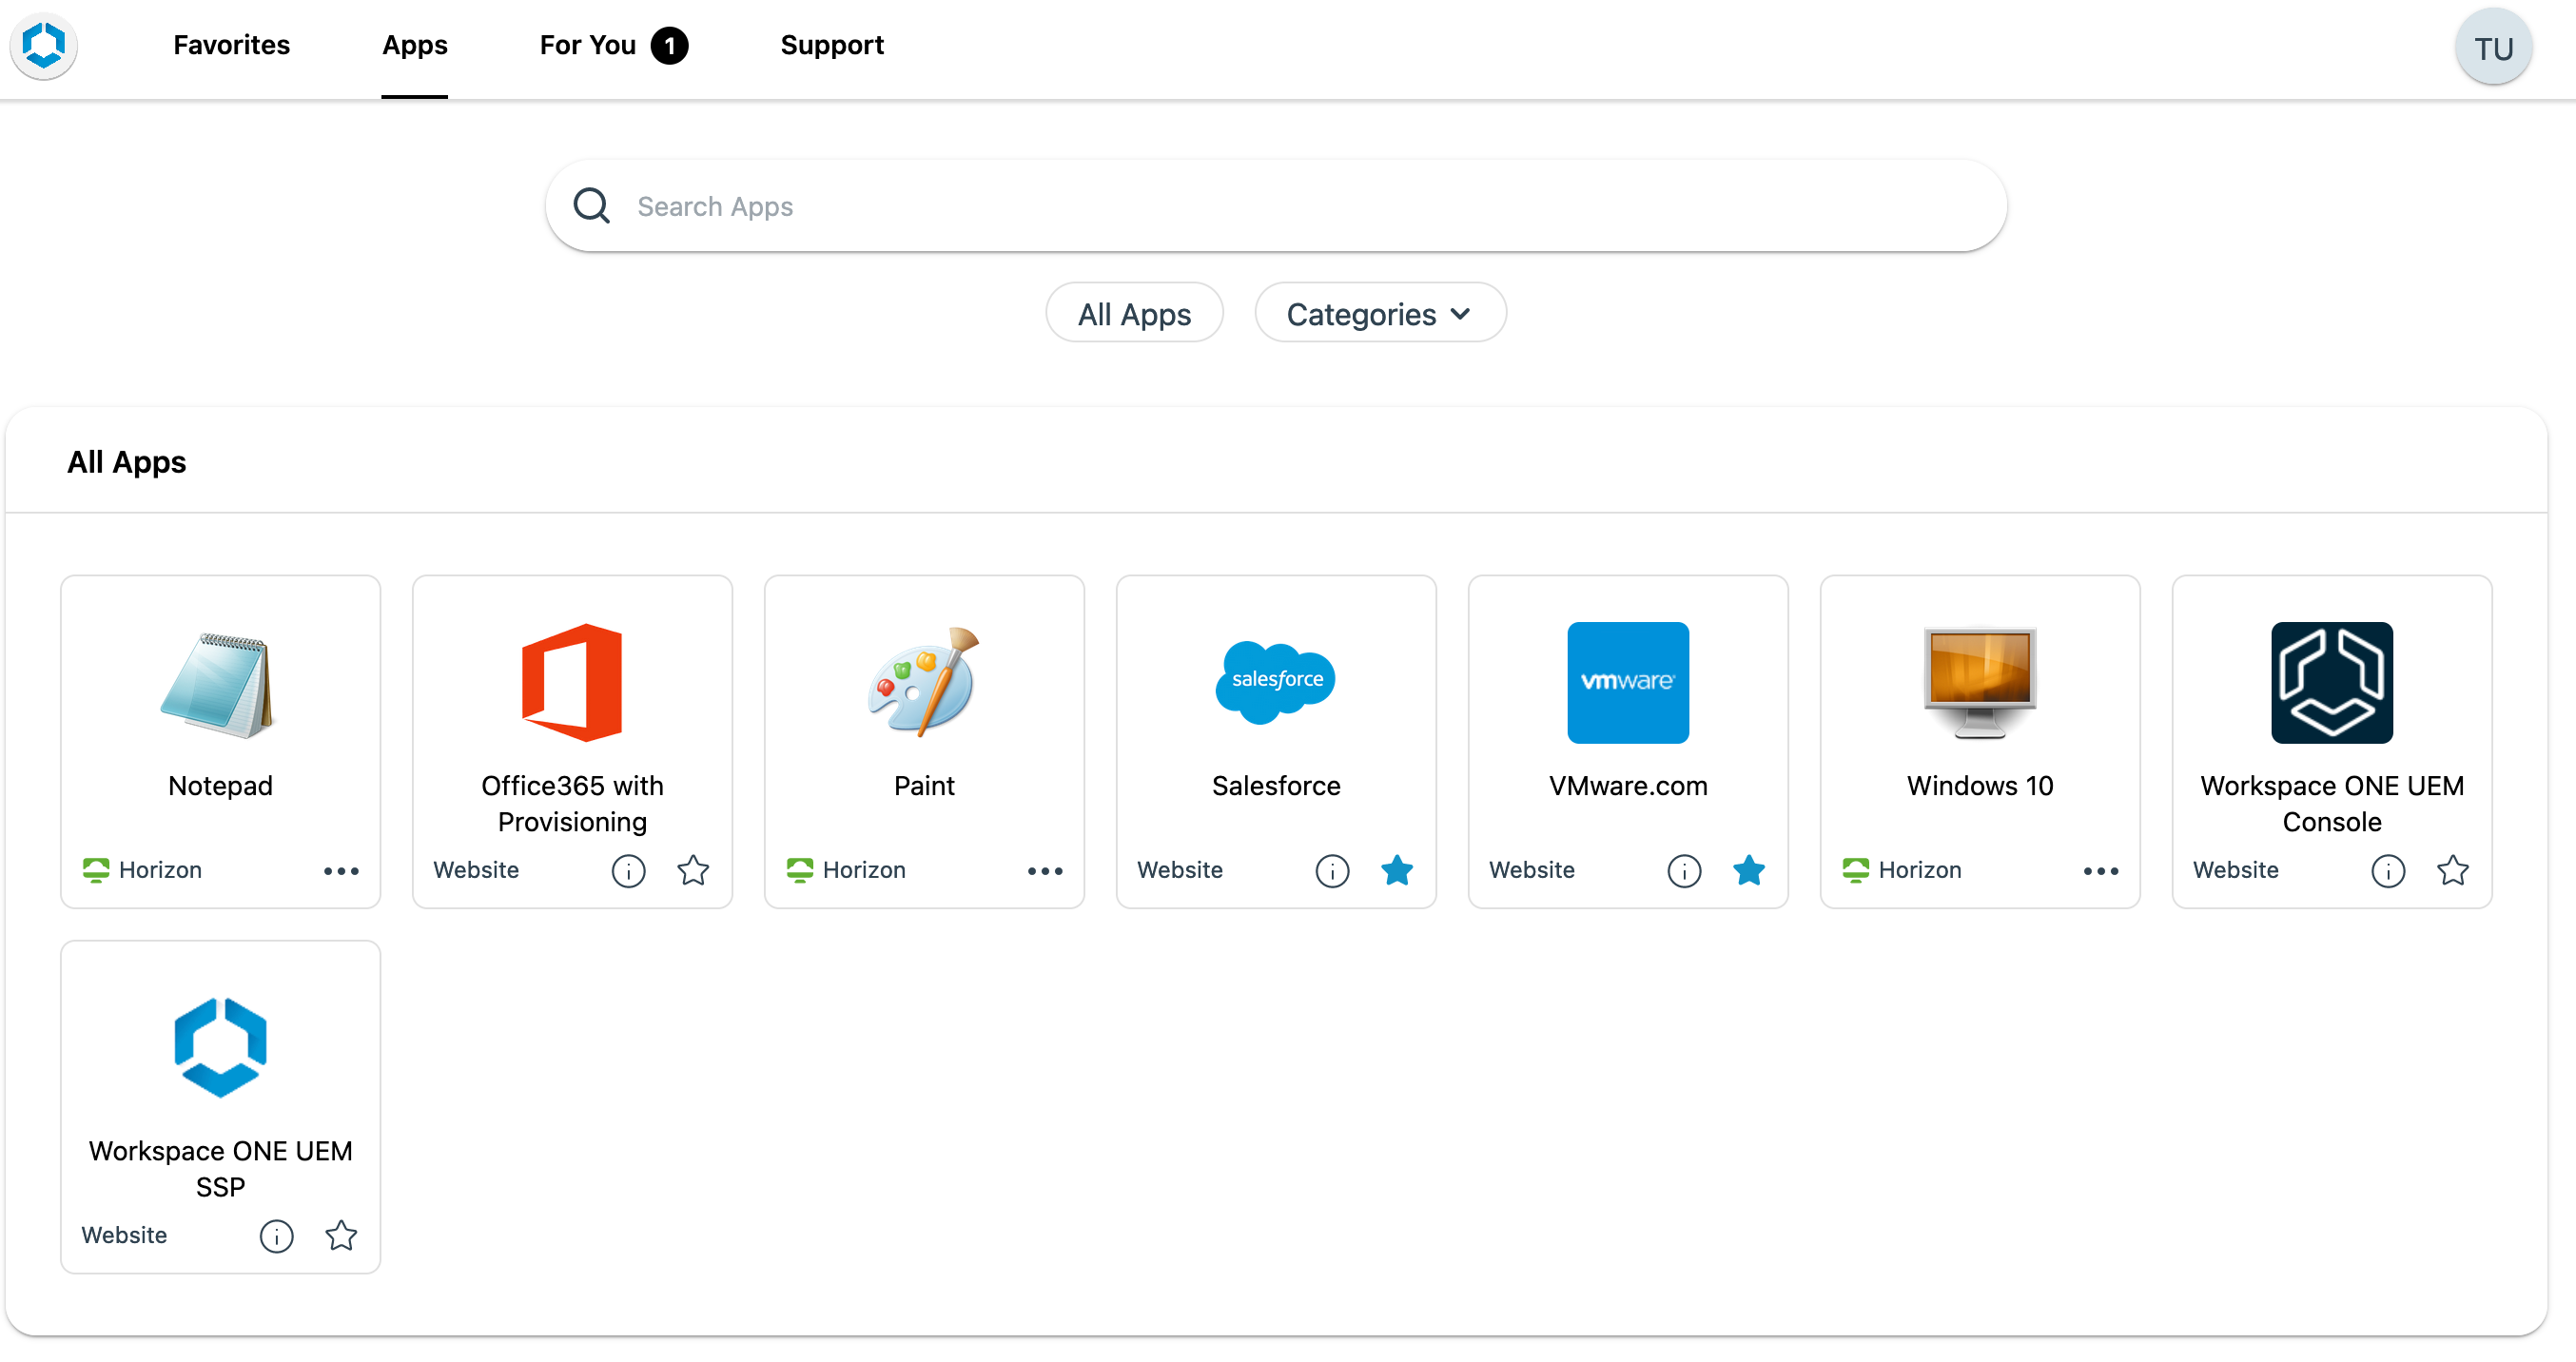The height and width of the screenshot is (1362, 2576).
Task: Launch the VMware.com app tile icon
Action: tap(1627, 682)
